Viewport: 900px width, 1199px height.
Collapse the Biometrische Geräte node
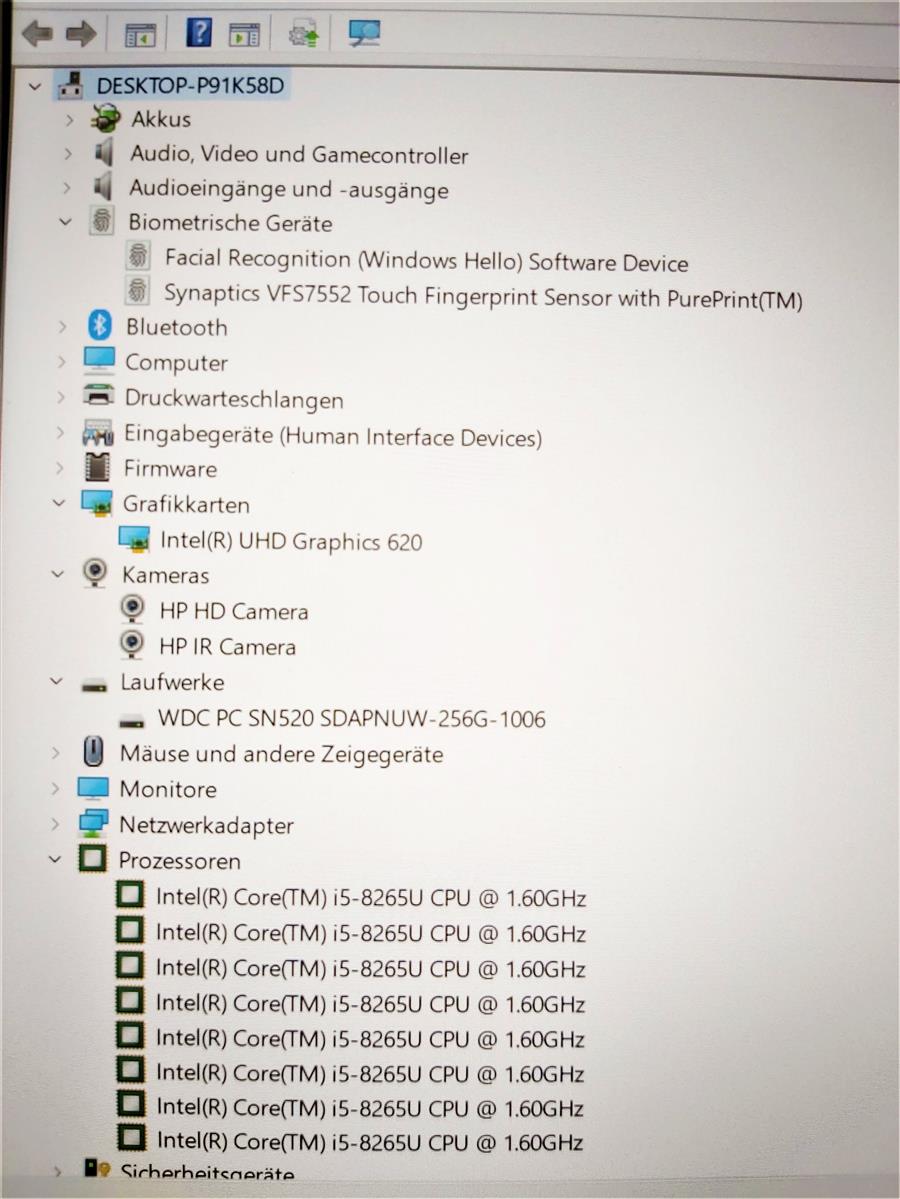pos(65,222)
